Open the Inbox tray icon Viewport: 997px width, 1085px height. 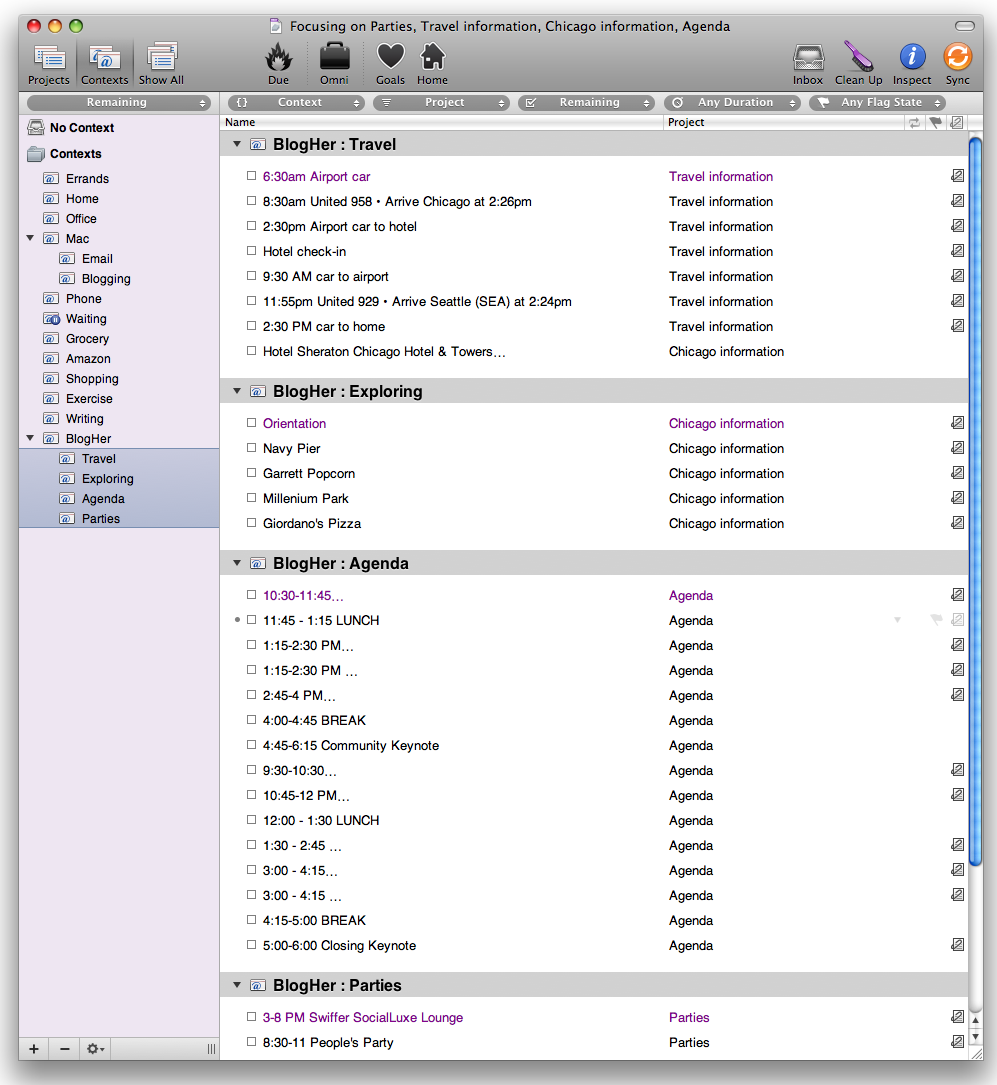click(x=808, y=64)
